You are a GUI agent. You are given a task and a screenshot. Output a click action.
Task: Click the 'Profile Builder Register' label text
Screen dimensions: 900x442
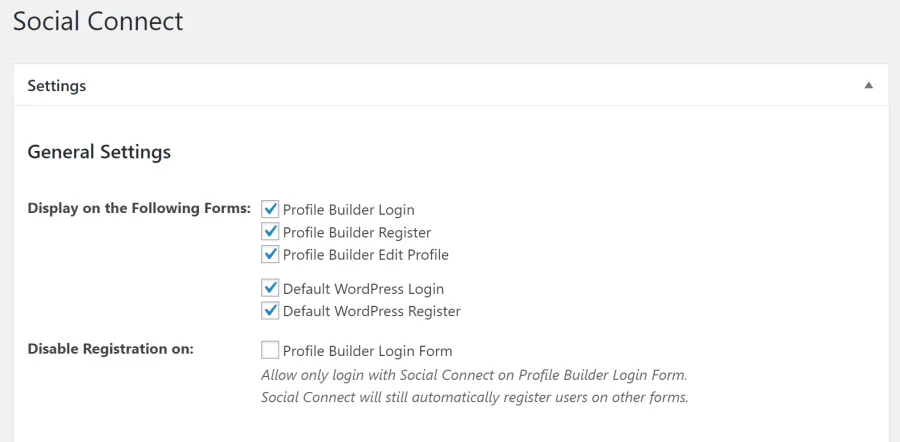click(x=357, y=232)
